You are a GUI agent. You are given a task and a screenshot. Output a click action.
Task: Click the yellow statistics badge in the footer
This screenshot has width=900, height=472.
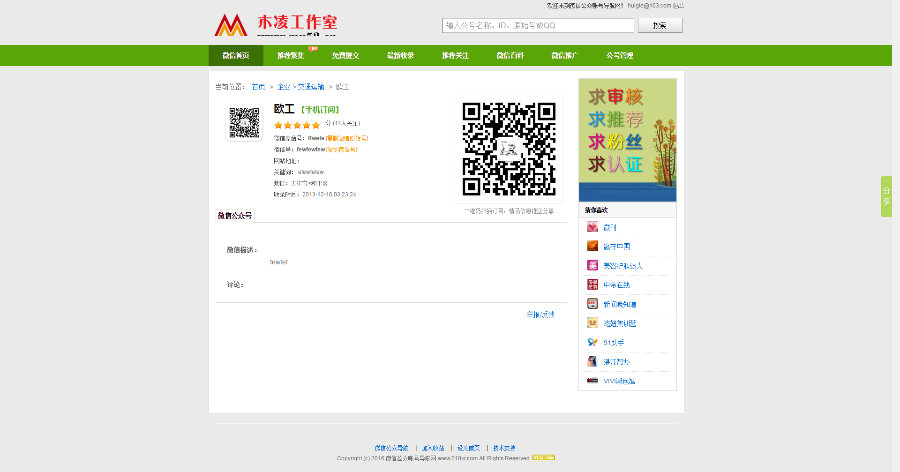544,458
